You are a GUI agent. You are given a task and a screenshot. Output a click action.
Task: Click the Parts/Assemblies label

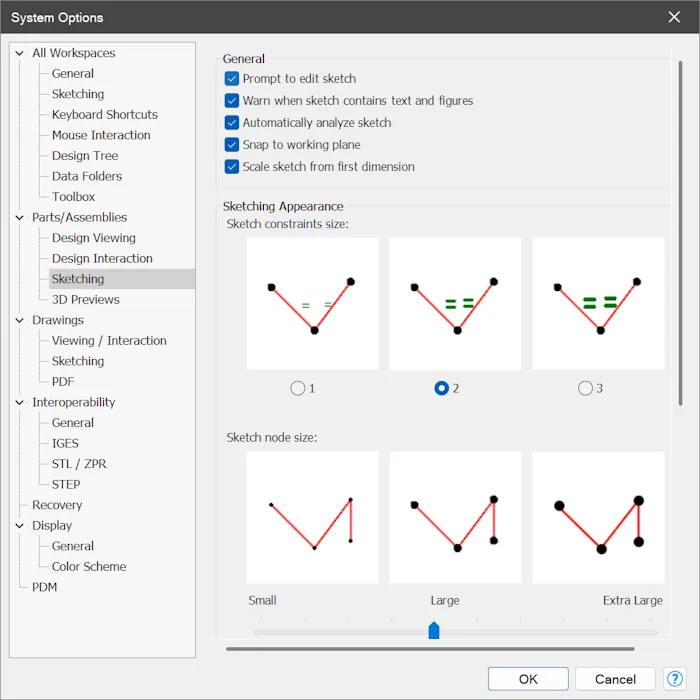click(79, 217)
